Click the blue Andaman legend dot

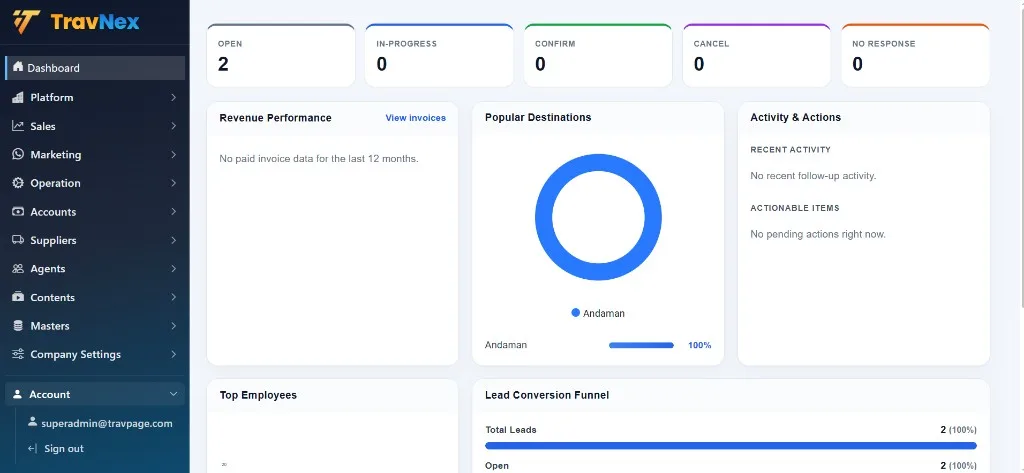pyautogui.click(x=575, y=313)
